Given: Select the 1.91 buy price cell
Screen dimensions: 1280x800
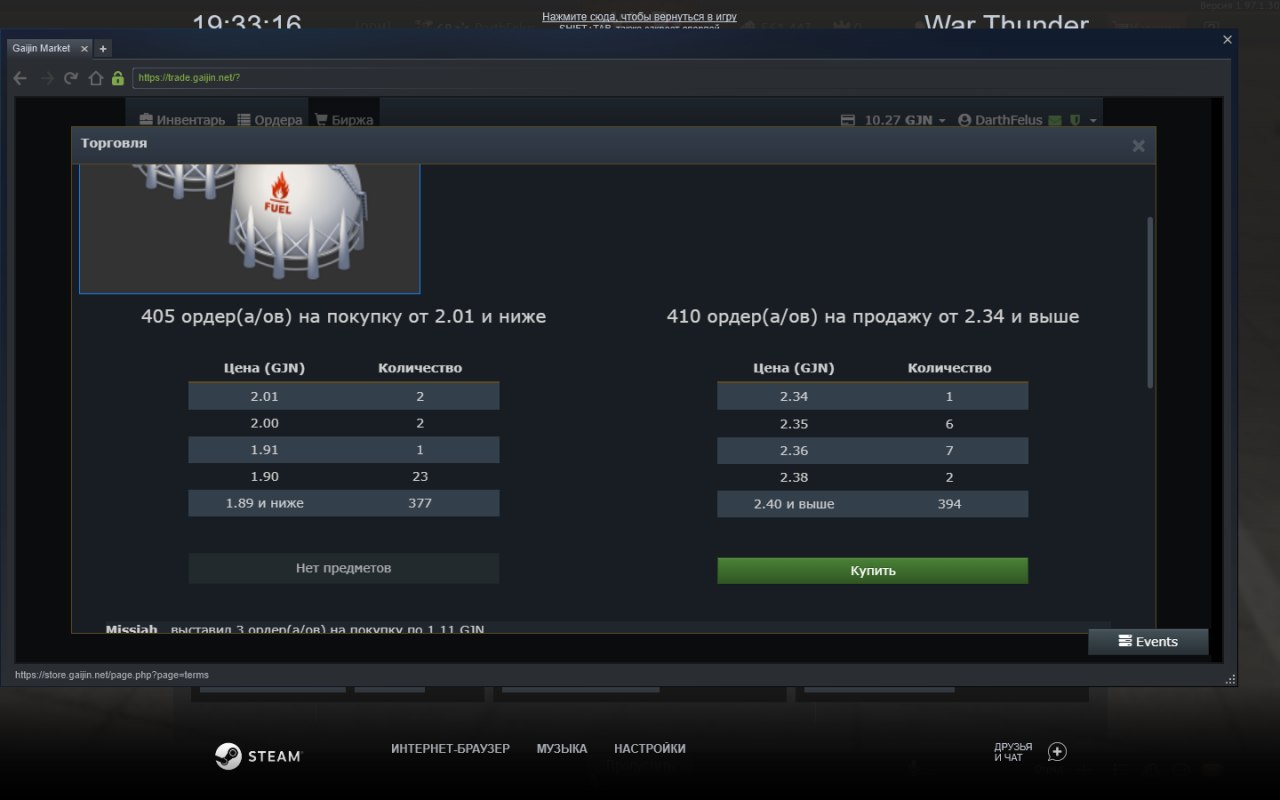Looking at the screenshot, I should coord(264,450).
